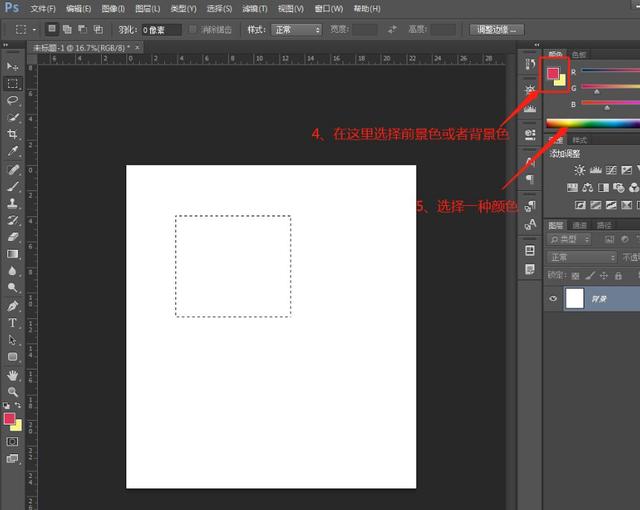Toggle lock transparent pixels
640x510 pixels.
point(576,276)
